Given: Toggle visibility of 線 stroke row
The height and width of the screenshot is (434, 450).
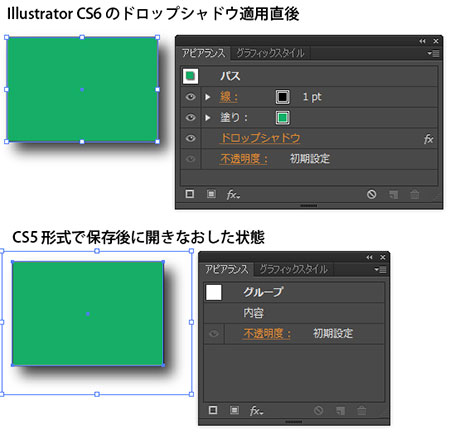Looking at the screenshot, I should tap(190, 97).
